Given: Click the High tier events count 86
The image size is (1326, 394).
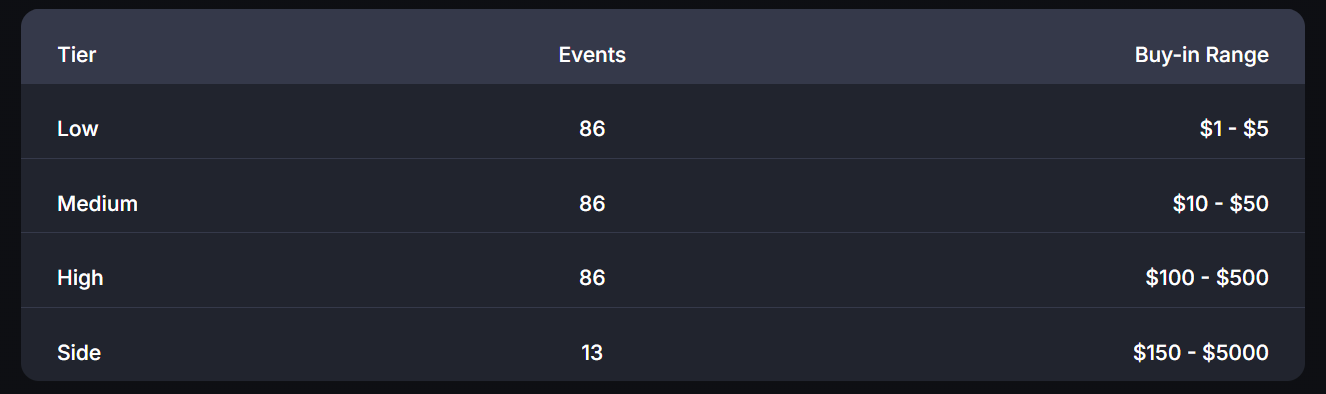Looking at the screenshot, I should pyautogui.click(x=592, y=278).
